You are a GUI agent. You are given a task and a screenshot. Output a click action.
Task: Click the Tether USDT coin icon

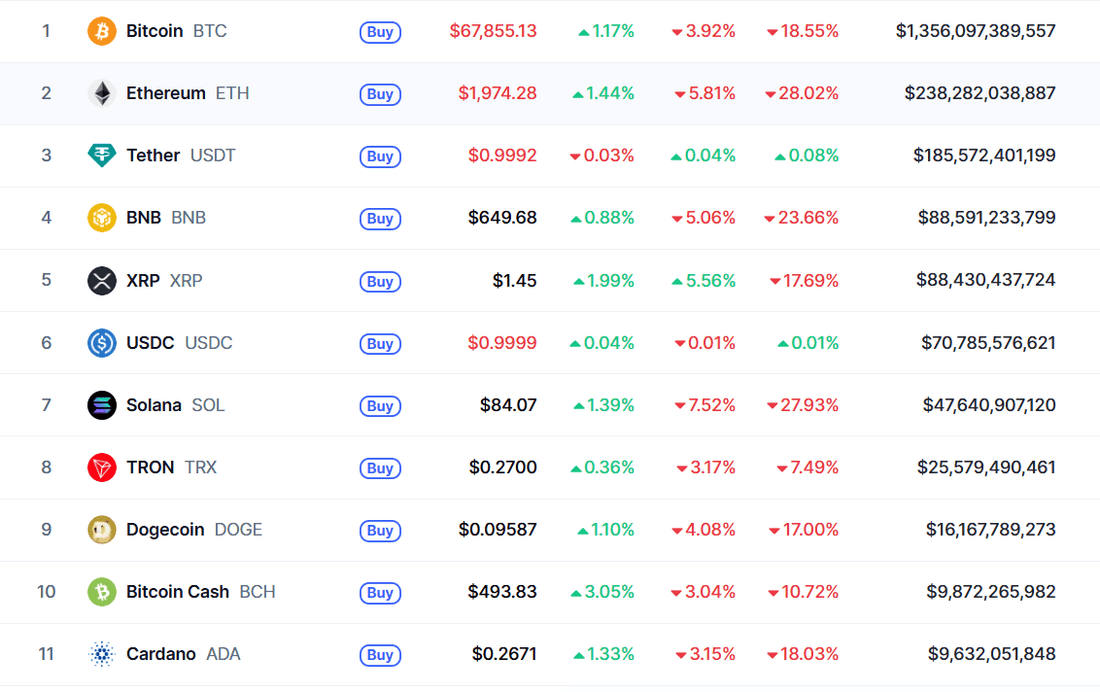[x=100, y=156]
